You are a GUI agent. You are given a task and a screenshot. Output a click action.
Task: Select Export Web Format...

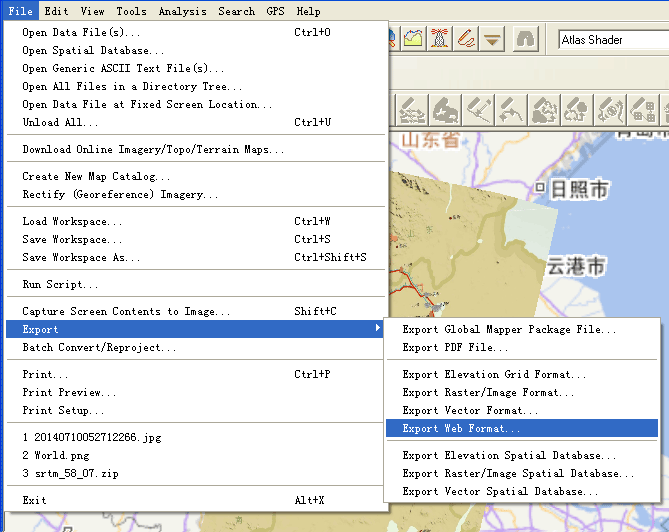pyautogui.click(x=522, y=428)
